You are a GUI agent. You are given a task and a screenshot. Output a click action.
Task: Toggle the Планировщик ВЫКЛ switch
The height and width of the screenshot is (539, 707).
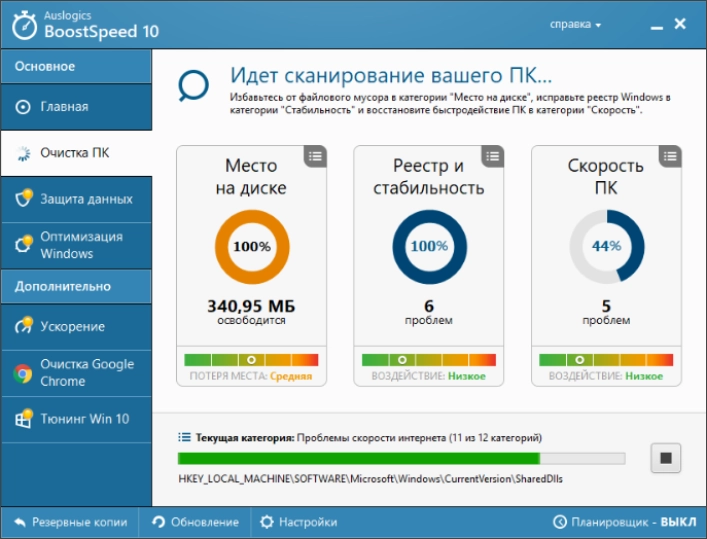click(624, 522)
